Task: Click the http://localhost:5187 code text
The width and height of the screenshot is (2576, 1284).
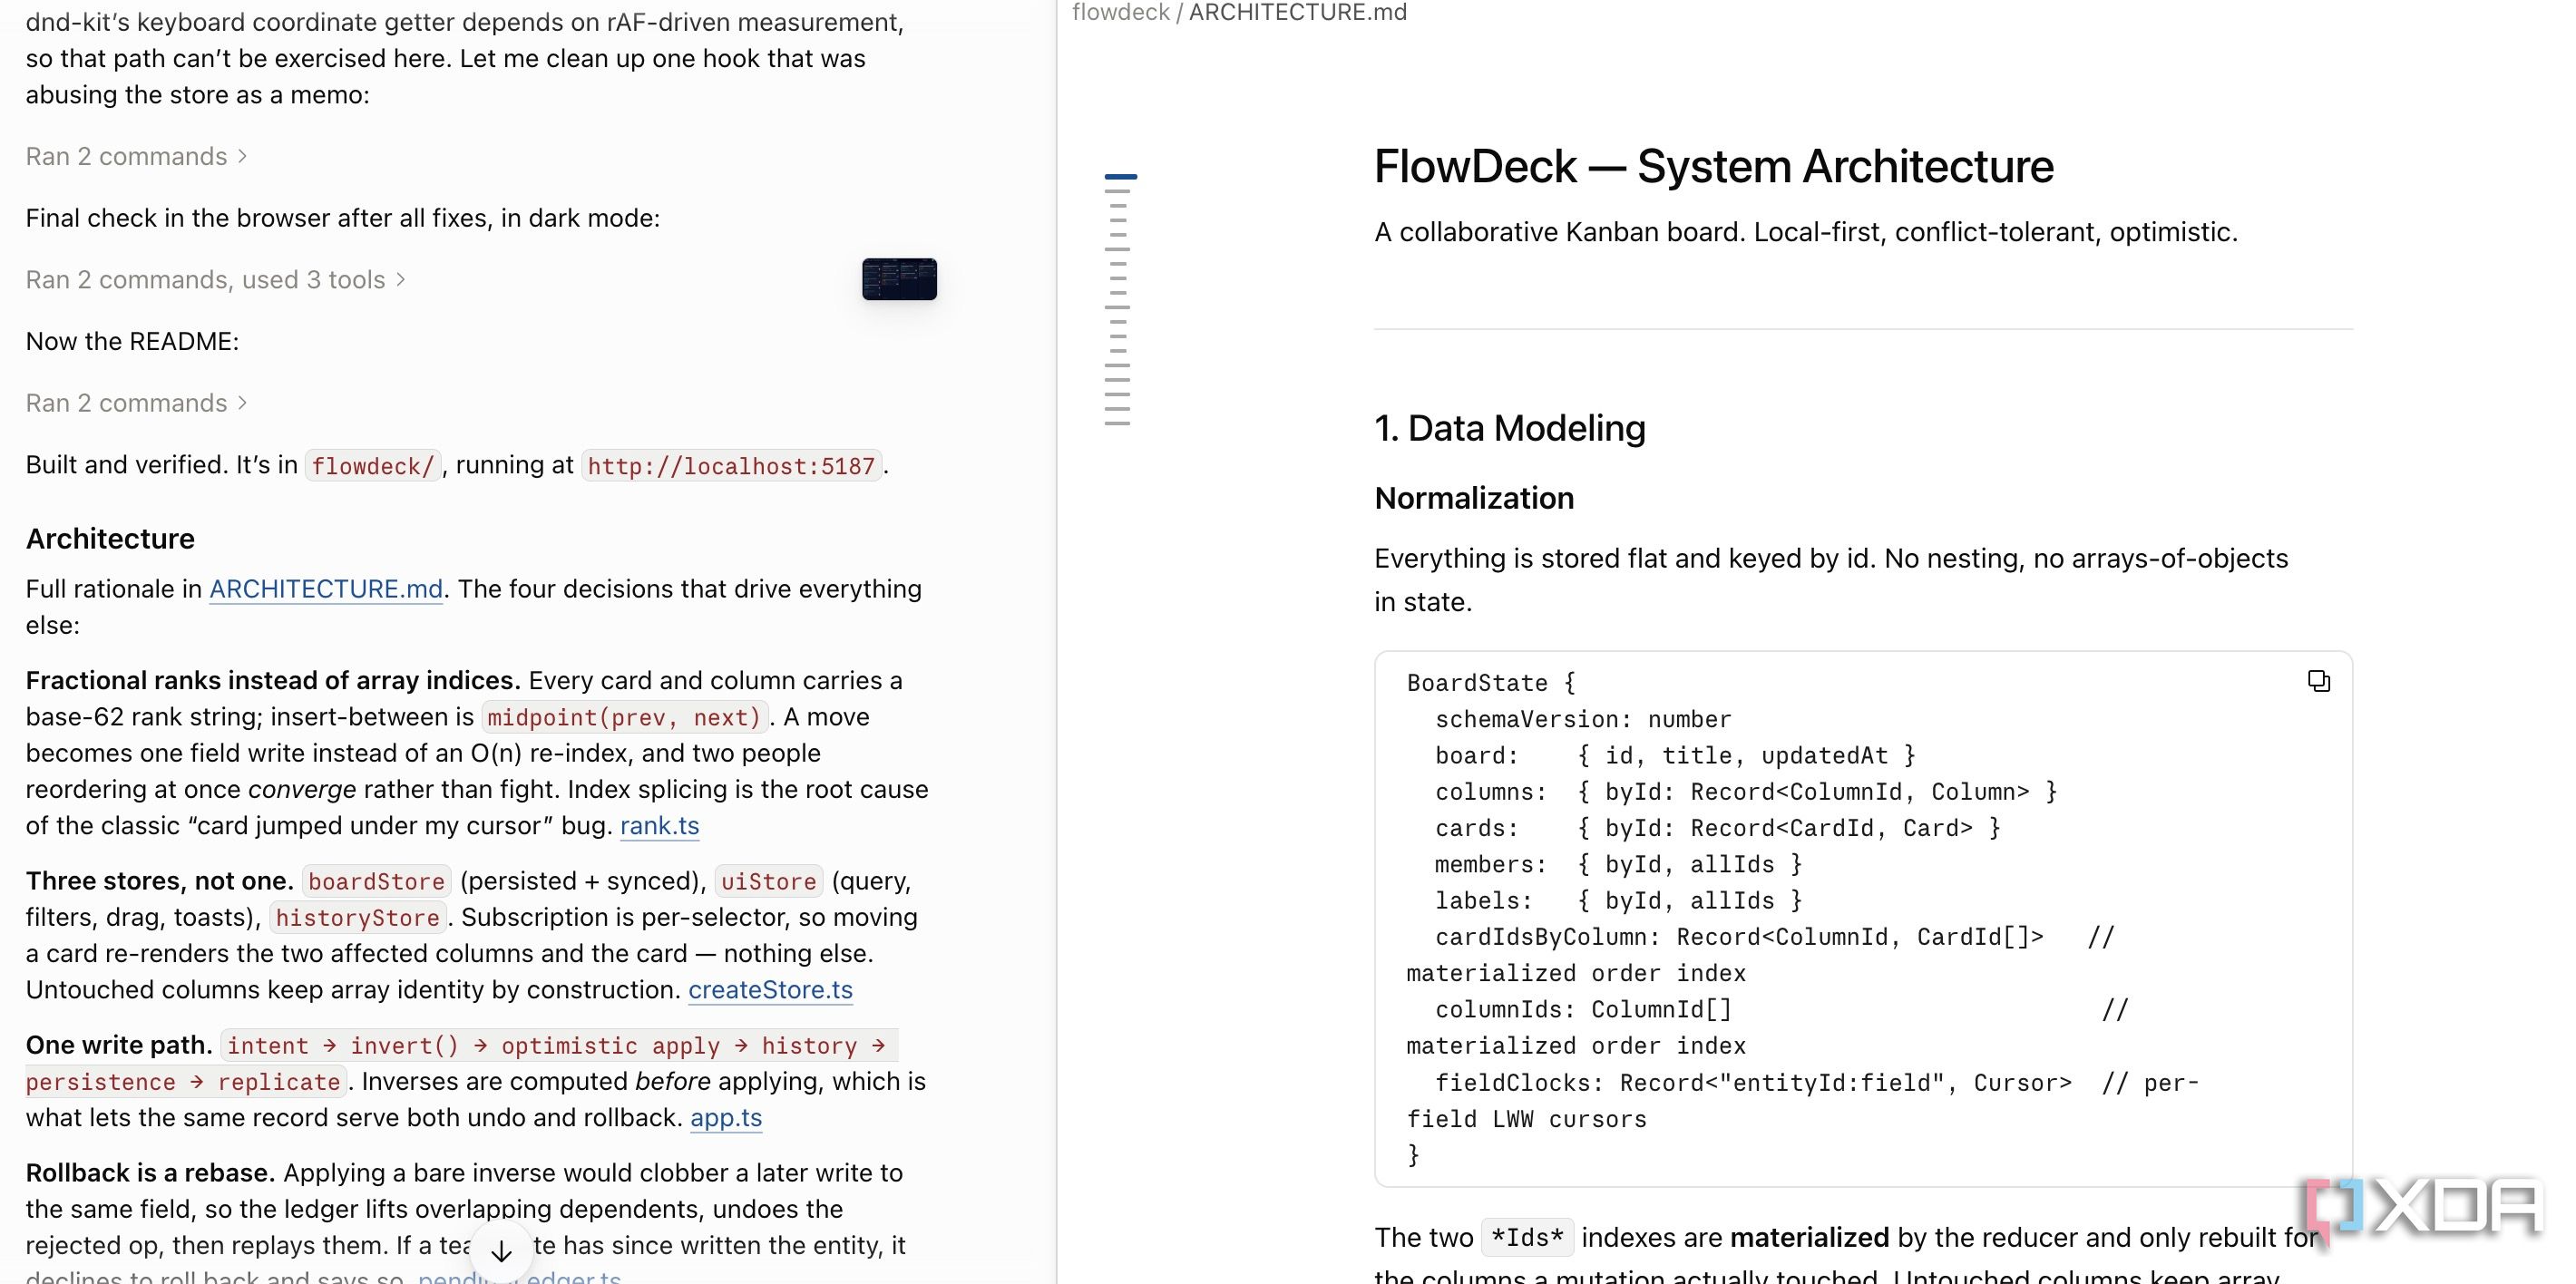Action: click(x=731, y=466)
